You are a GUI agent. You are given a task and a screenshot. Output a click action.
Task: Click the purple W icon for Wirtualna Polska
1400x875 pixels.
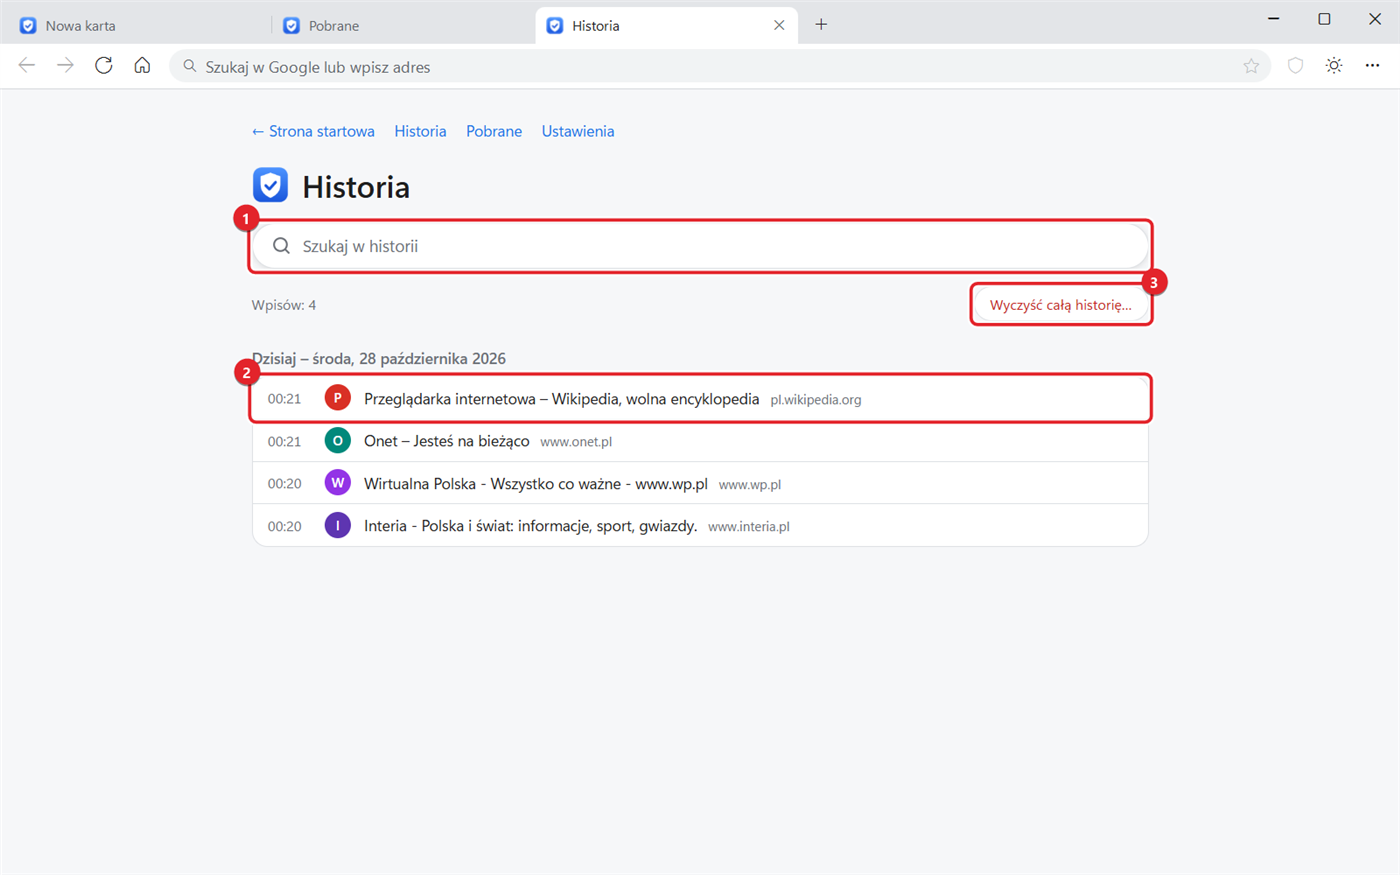tap(338, 483)
